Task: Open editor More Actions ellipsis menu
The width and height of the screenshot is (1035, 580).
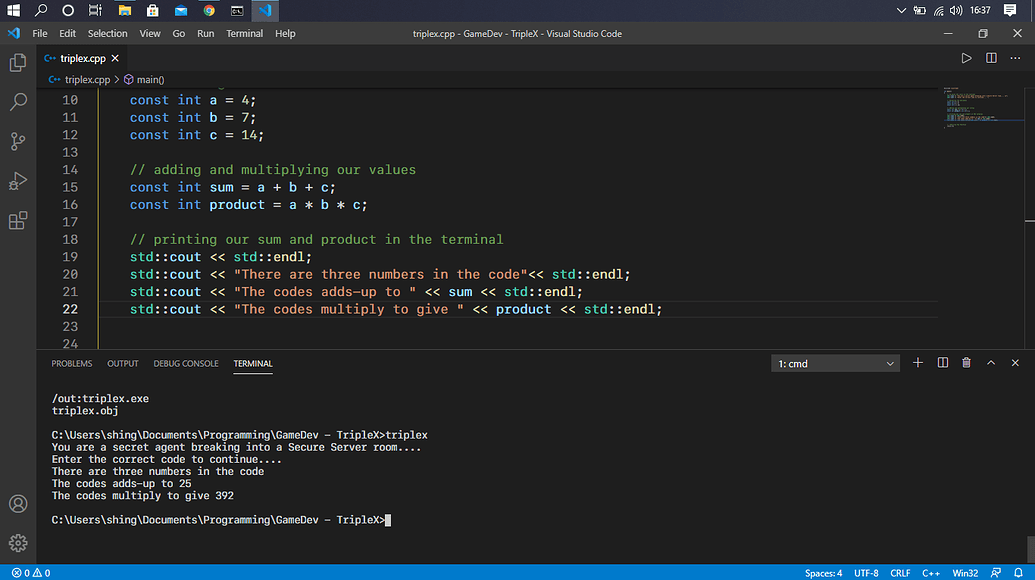Action: coord(1015,58)
